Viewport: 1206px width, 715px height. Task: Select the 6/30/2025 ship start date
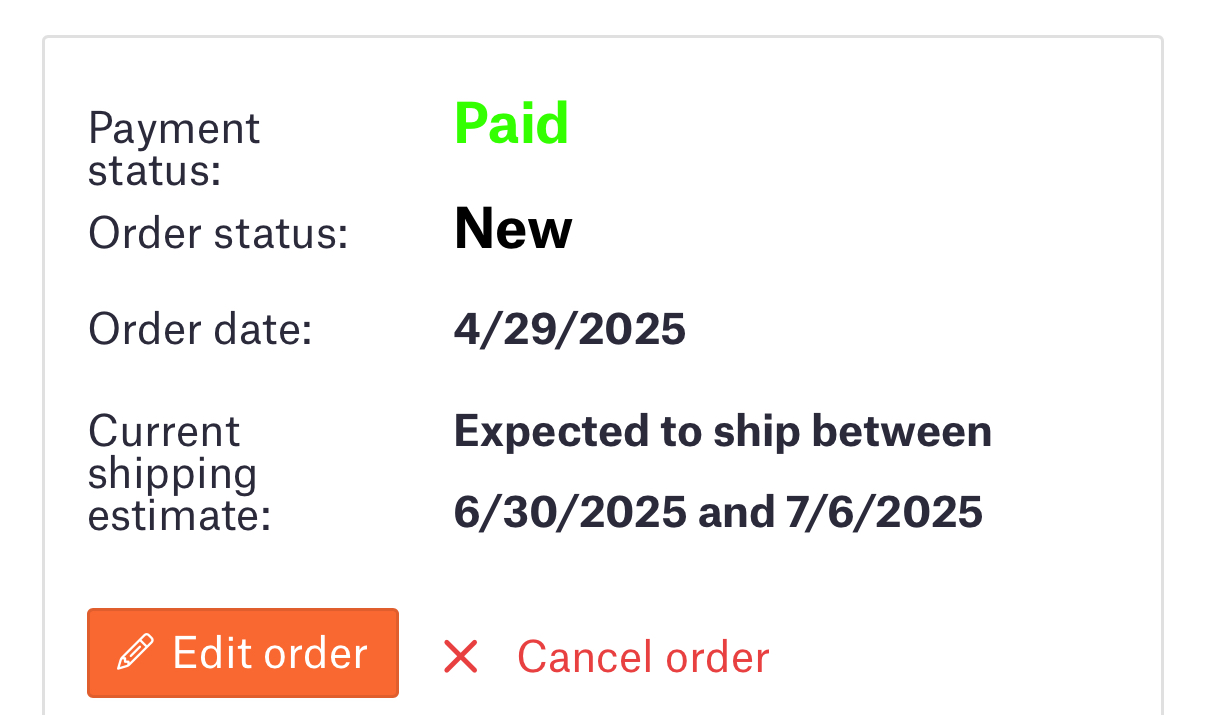pos(570,513)
